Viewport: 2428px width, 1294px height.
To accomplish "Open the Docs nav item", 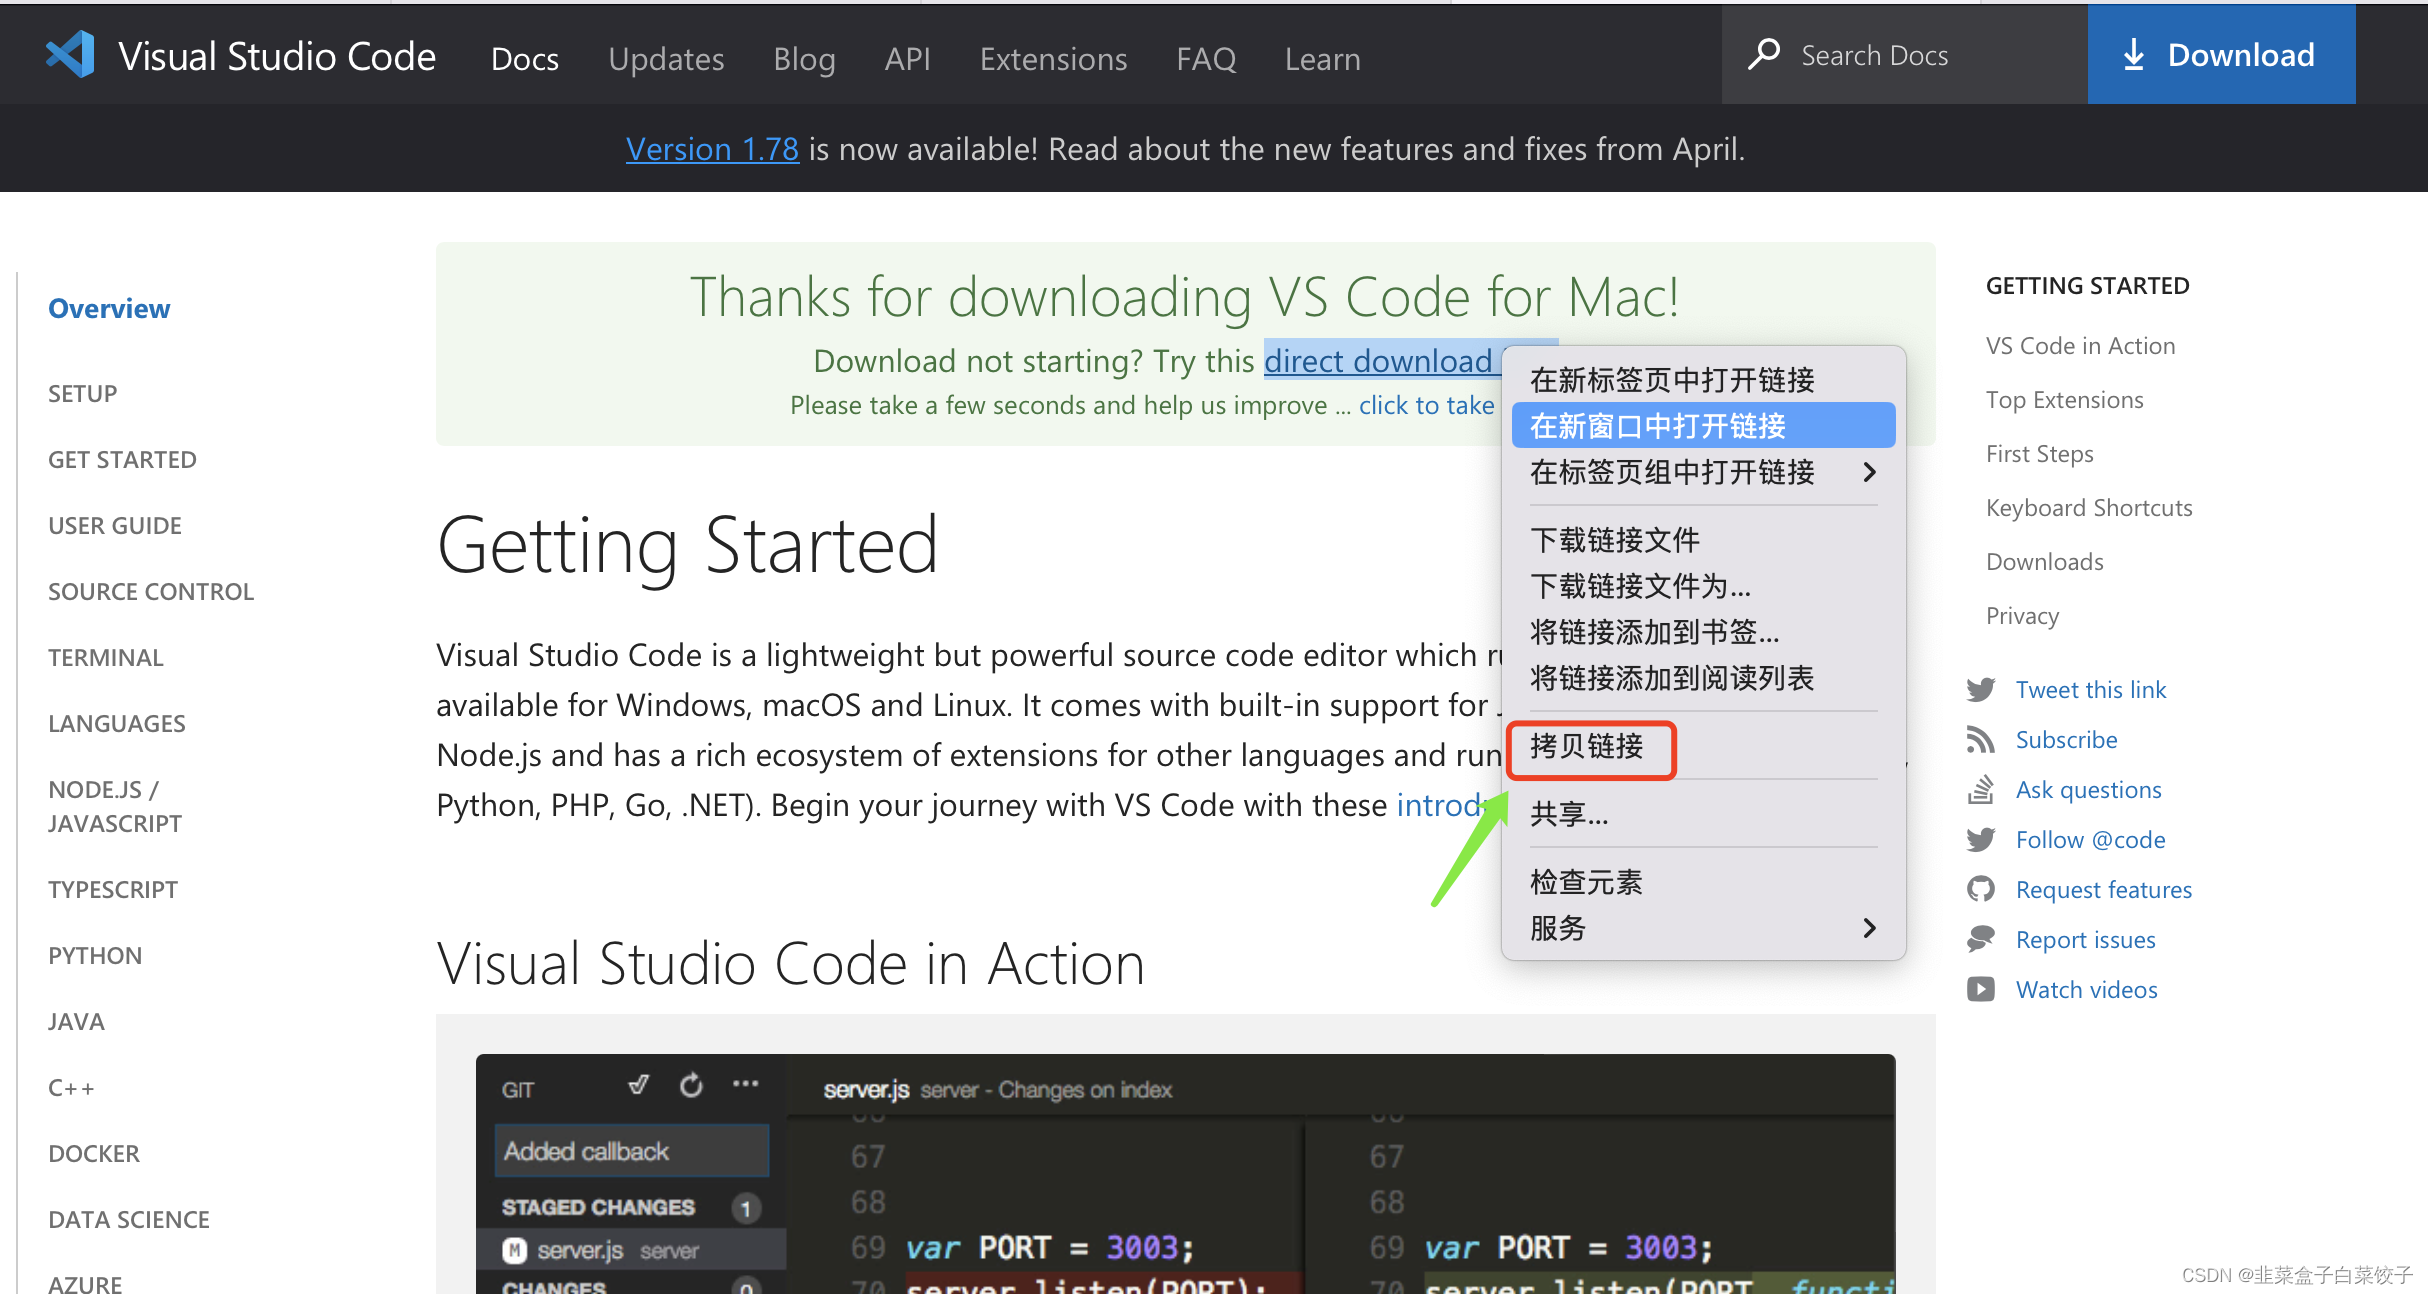I will [525, 59].
